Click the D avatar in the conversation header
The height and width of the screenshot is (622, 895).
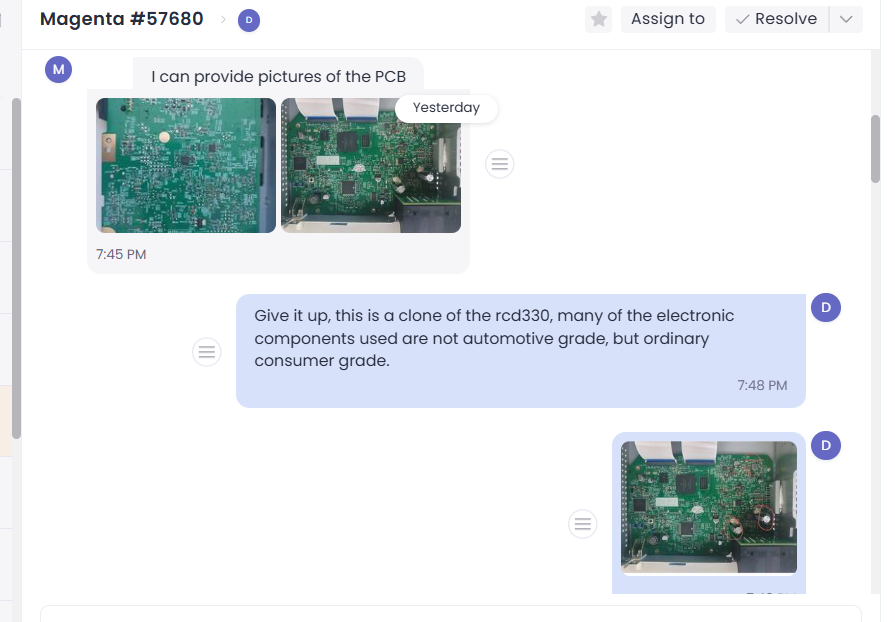click(x=249, y=21)
